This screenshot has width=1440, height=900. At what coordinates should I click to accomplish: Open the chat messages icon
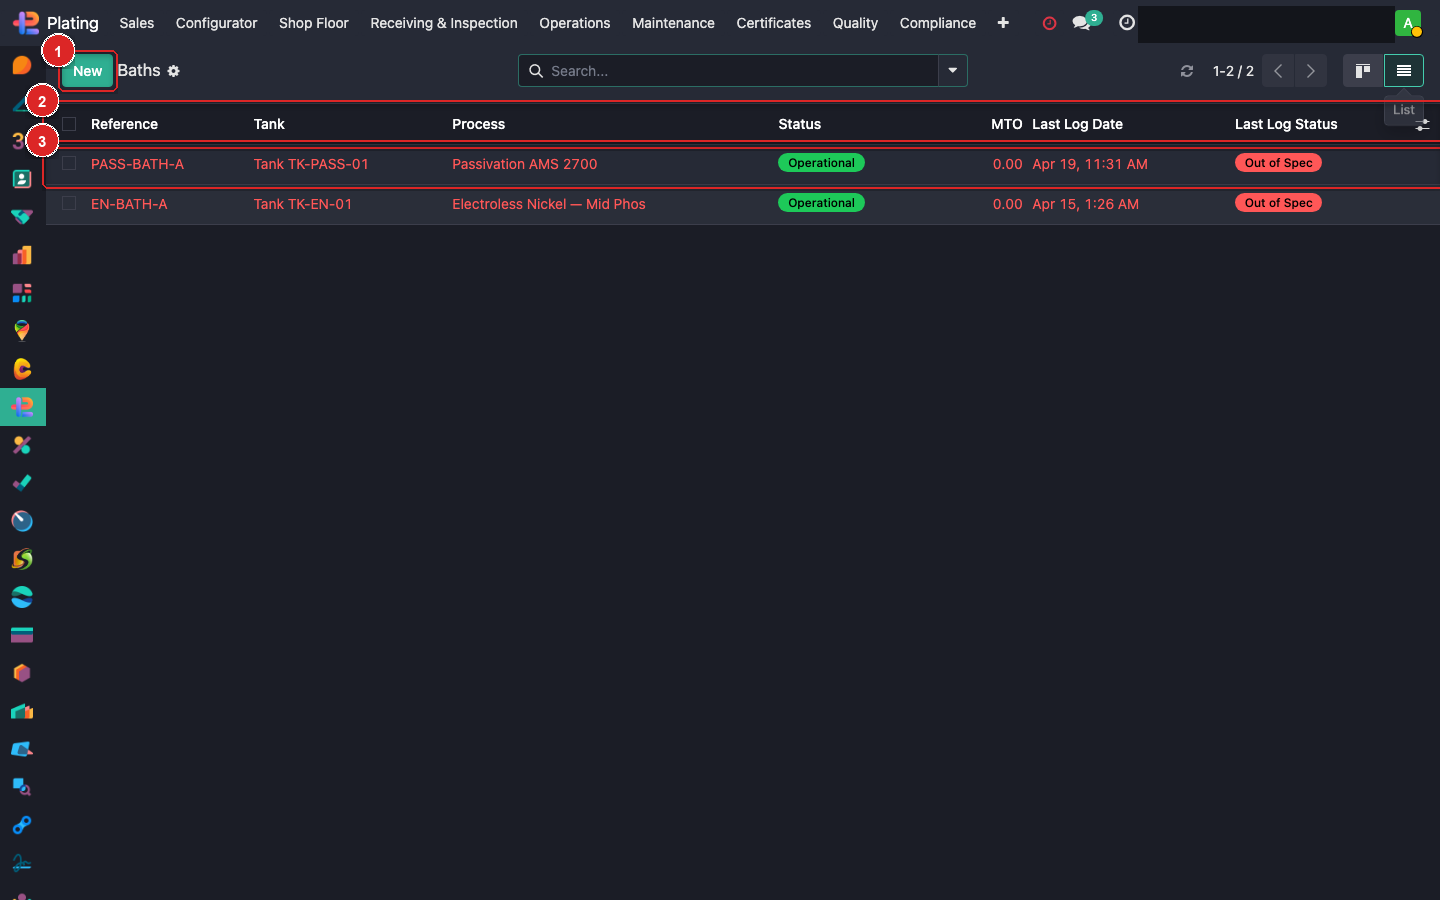(x=1082, y=23)
